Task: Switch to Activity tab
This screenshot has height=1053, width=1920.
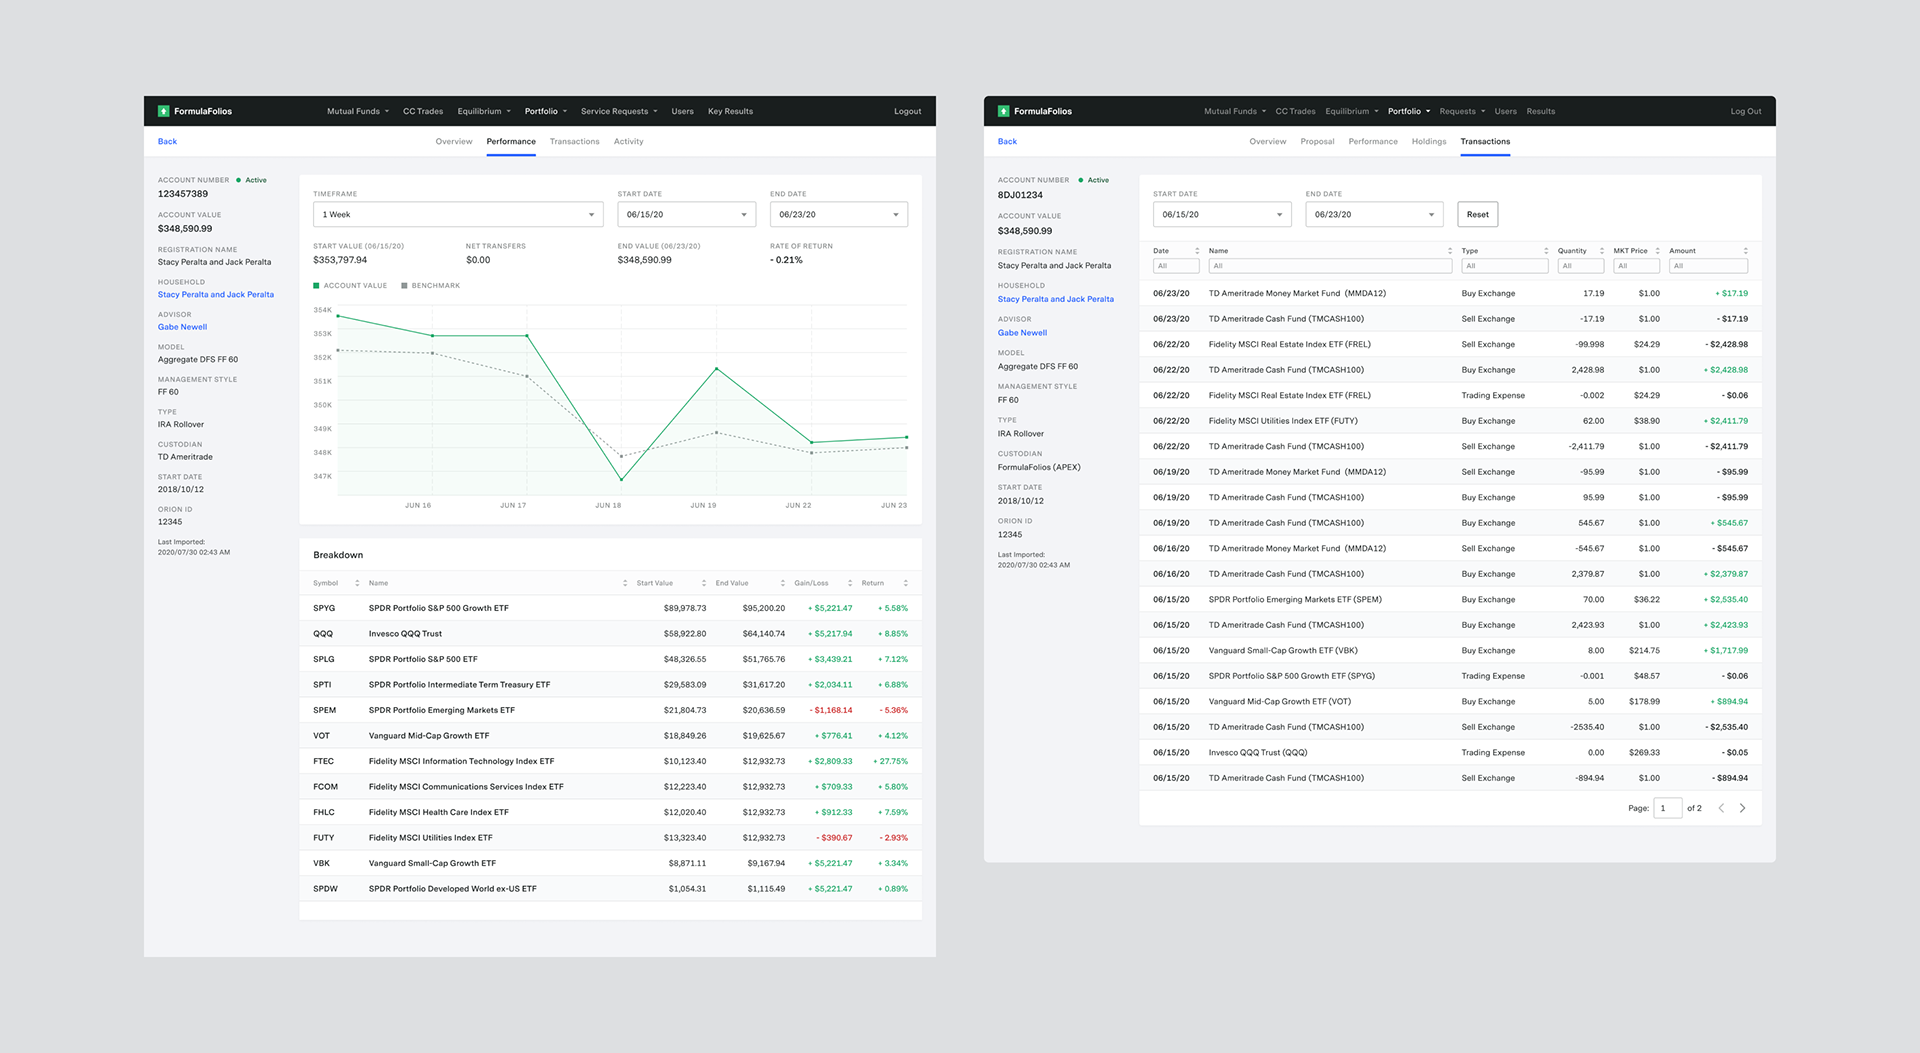Action: (628, 142)
